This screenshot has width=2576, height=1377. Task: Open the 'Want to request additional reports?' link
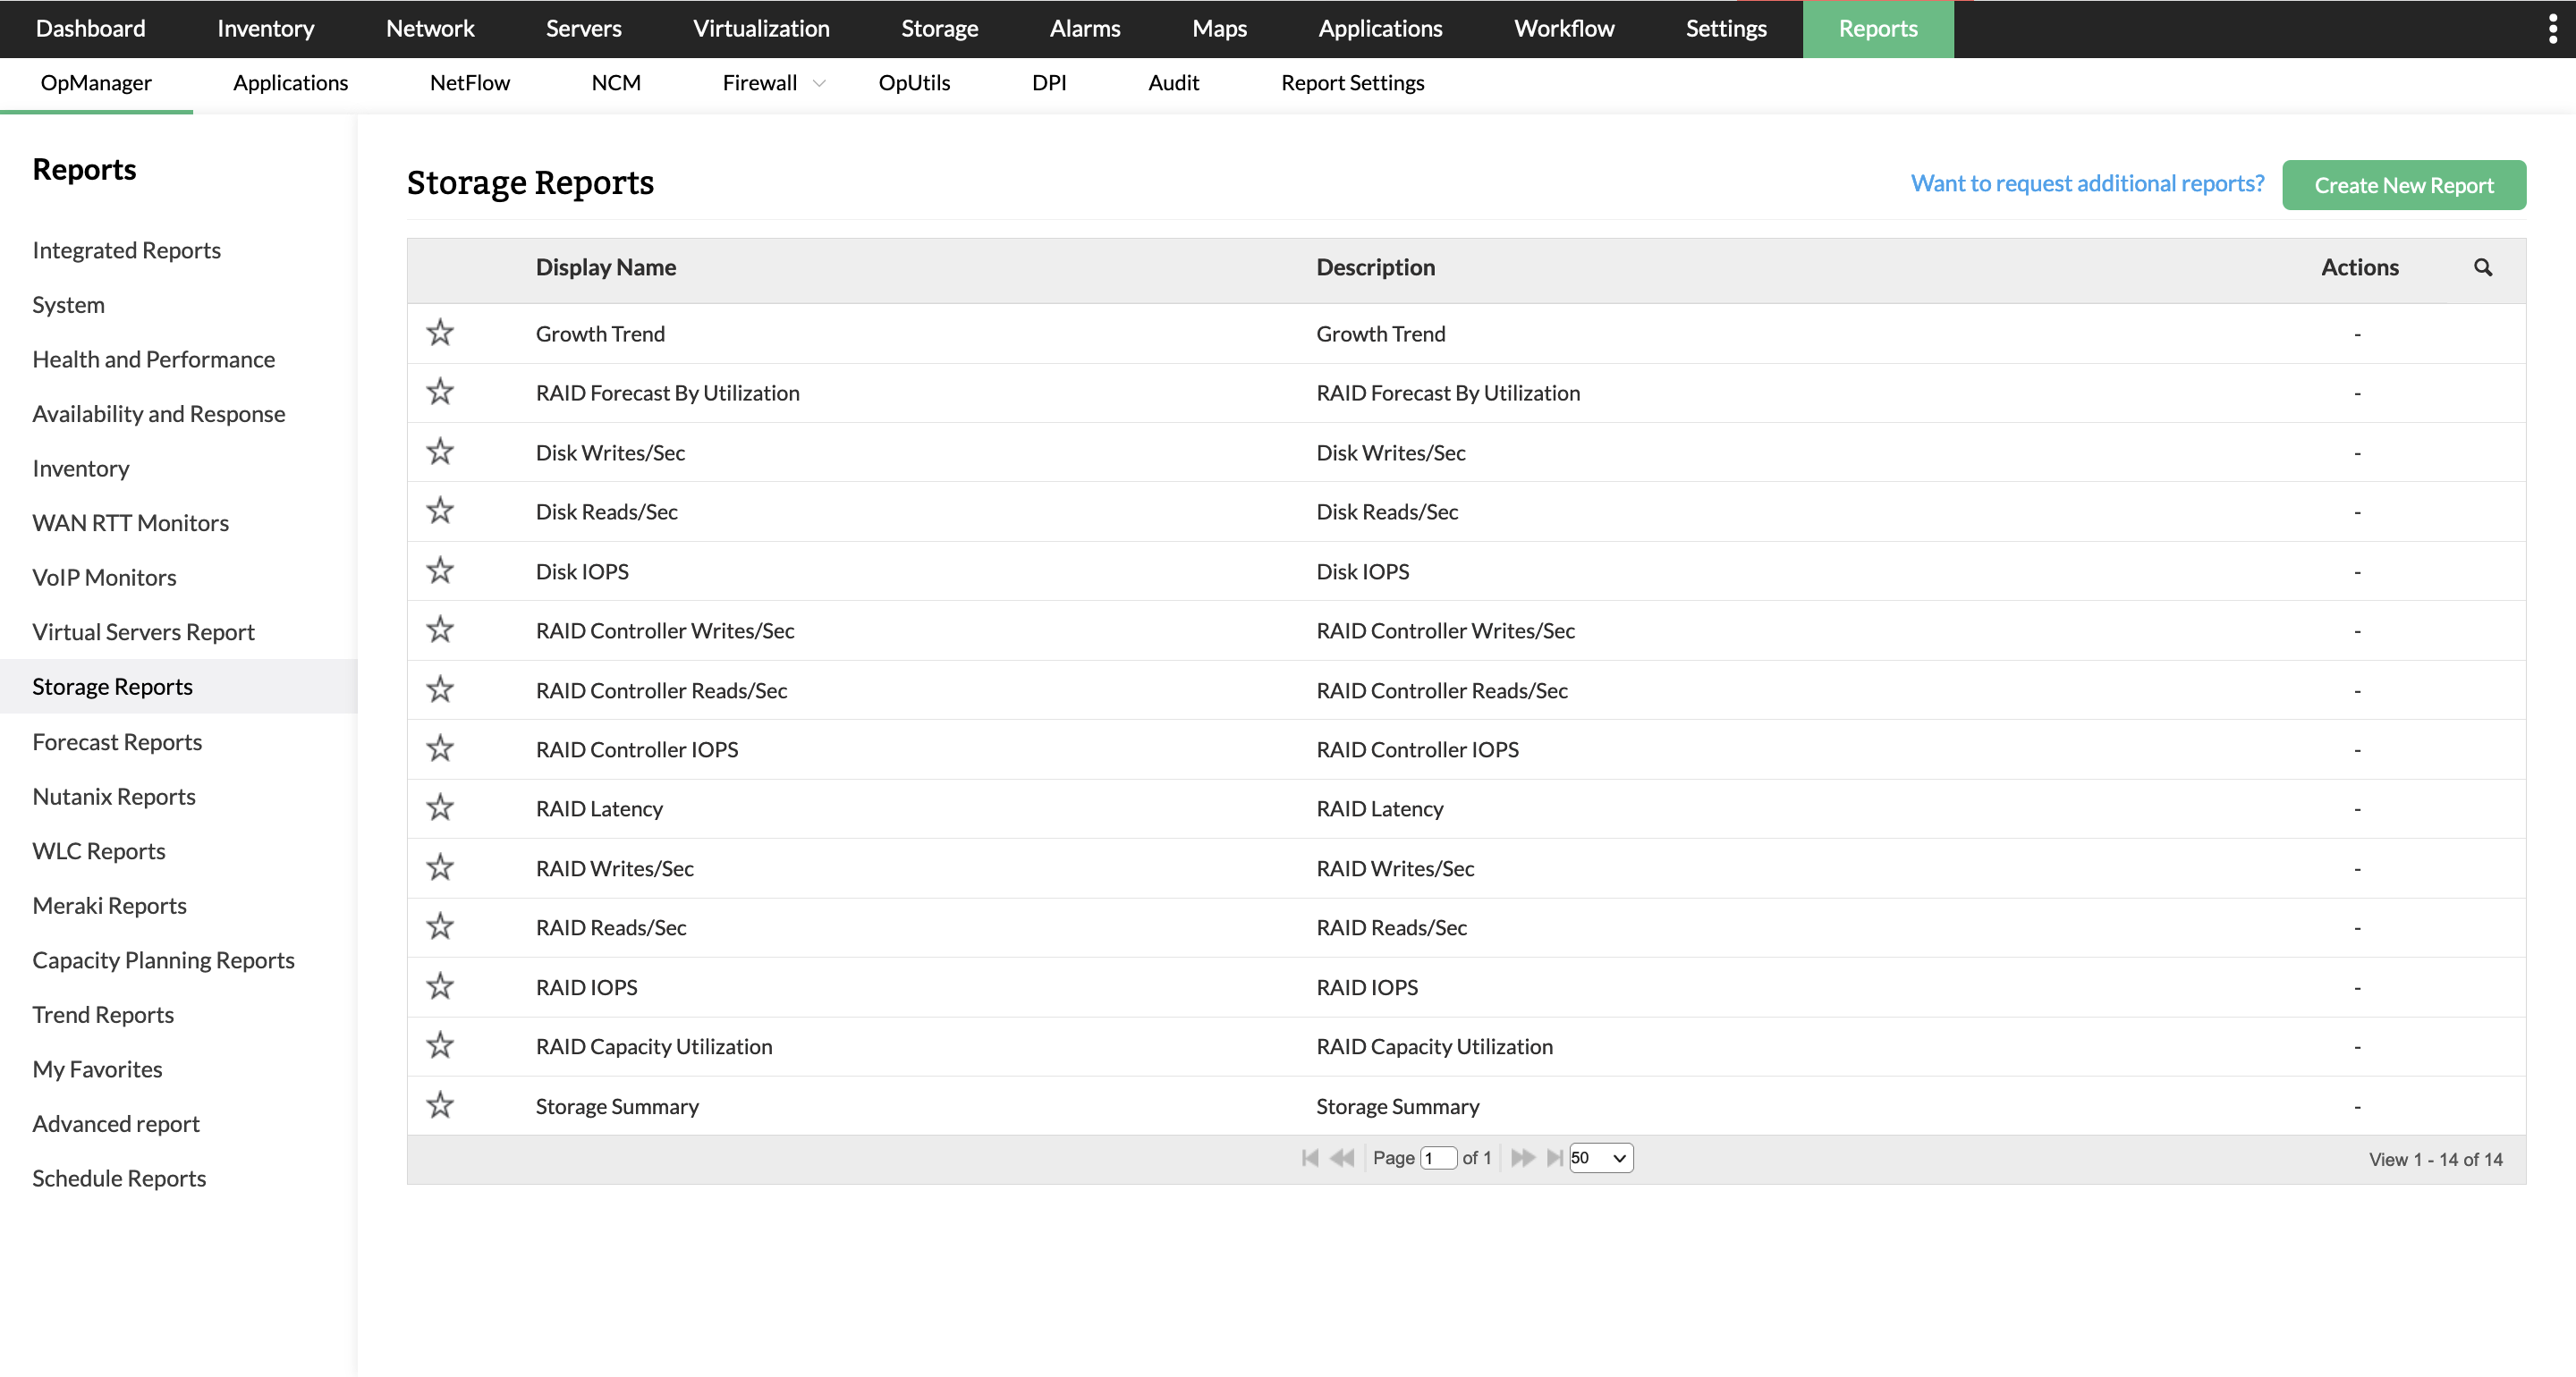(x=2087, y=183)
